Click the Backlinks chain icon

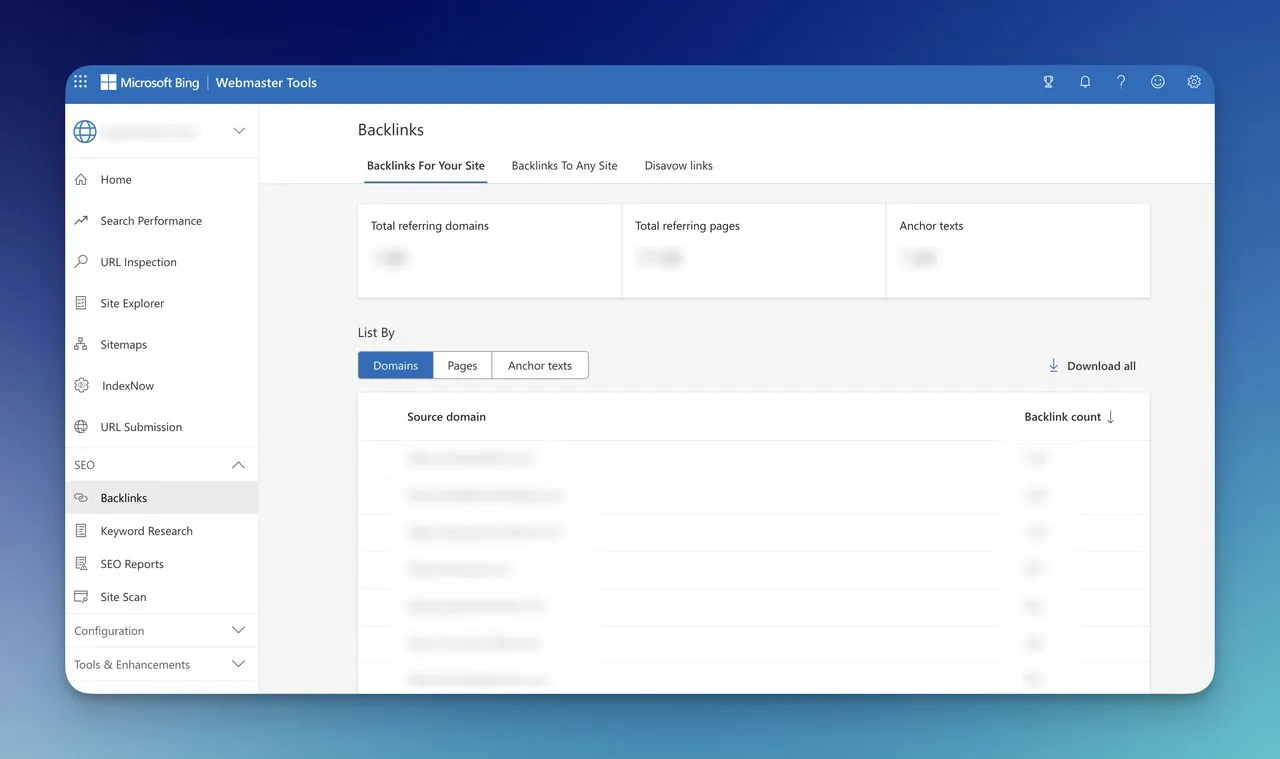coord(81,498)
